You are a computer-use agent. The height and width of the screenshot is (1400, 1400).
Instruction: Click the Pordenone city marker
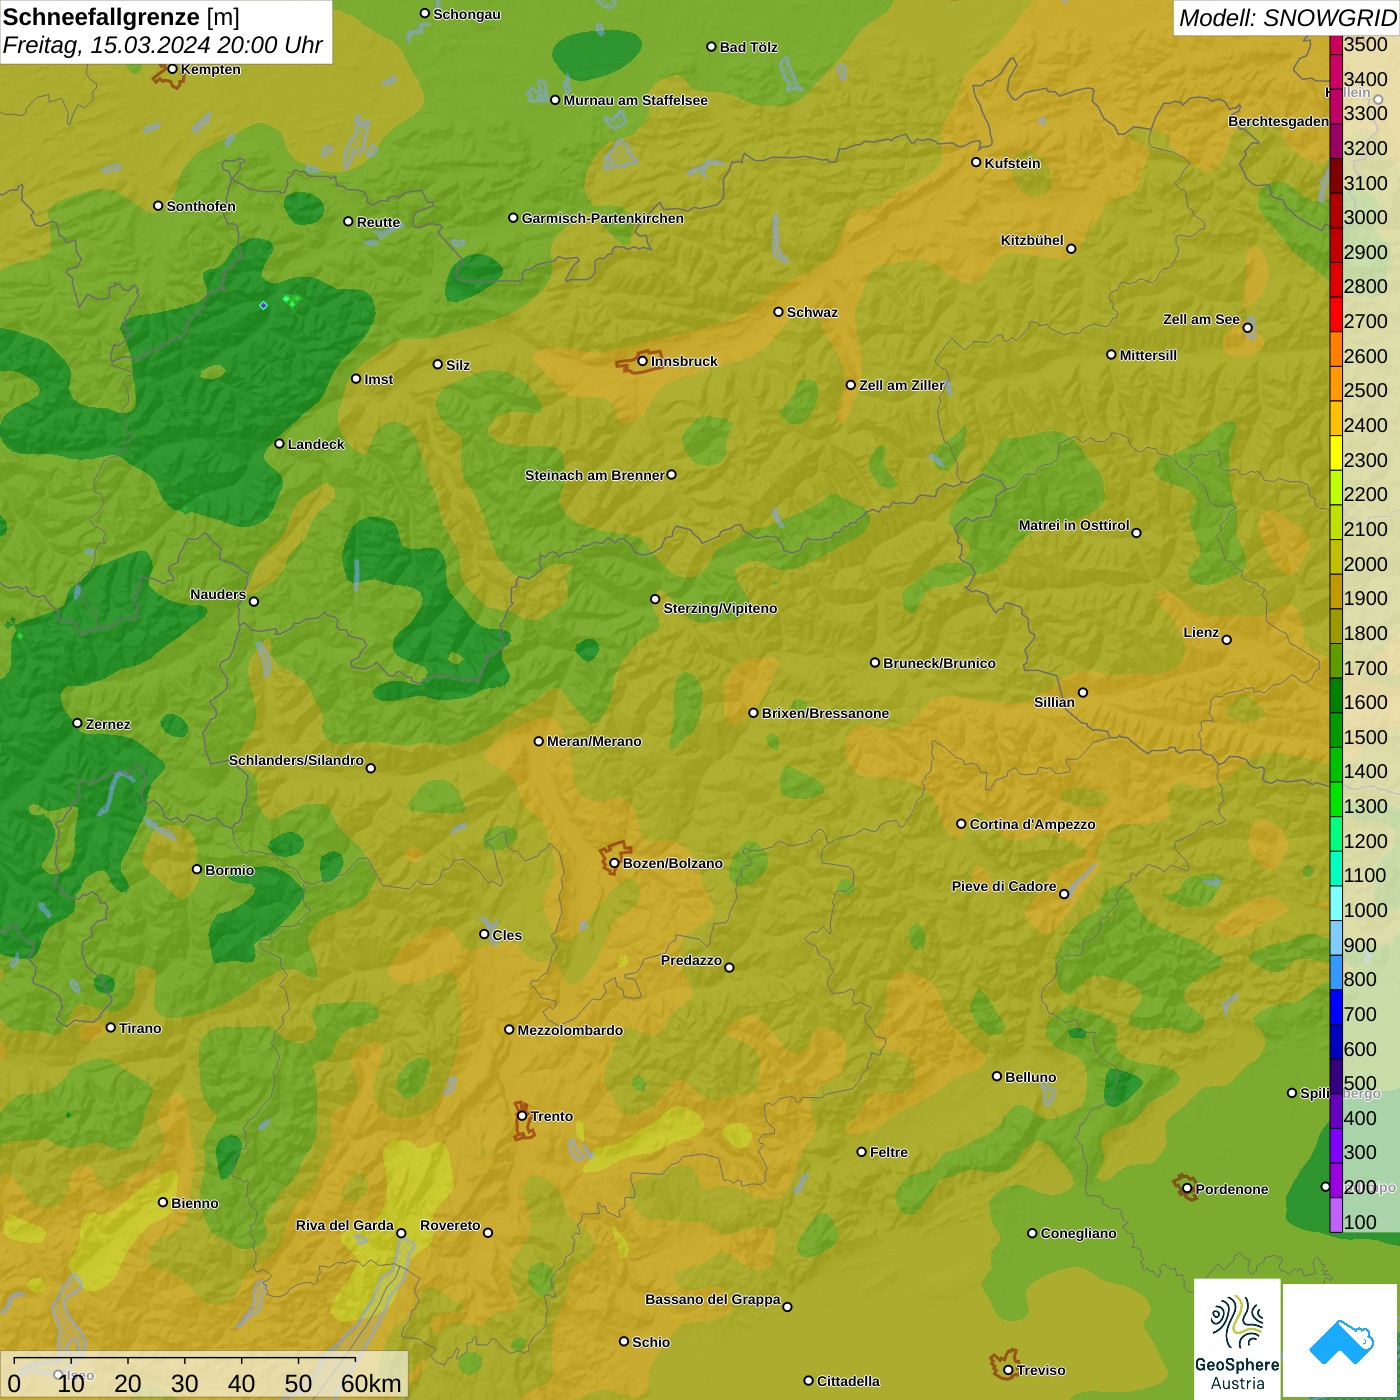(1187, 1189)
